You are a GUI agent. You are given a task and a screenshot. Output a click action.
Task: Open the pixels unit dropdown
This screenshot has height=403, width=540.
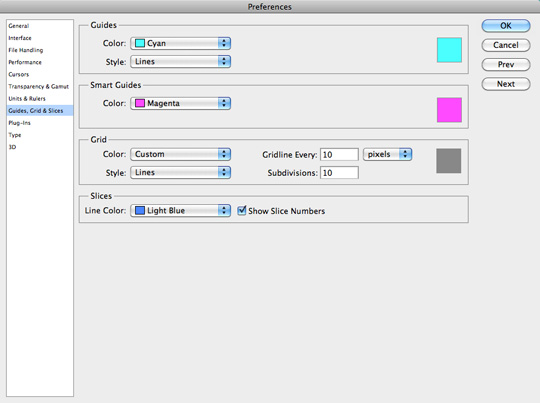(387, 154)
